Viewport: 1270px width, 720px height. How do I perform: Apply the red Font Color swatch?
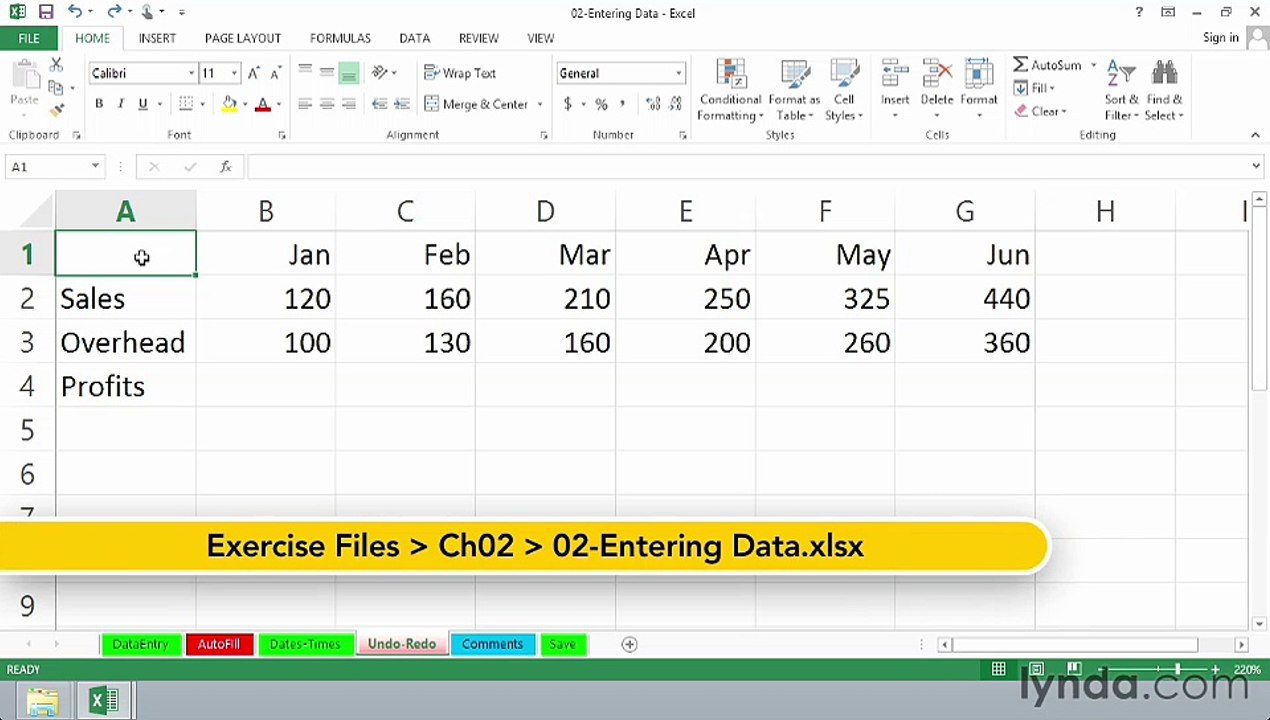point(263,104)
